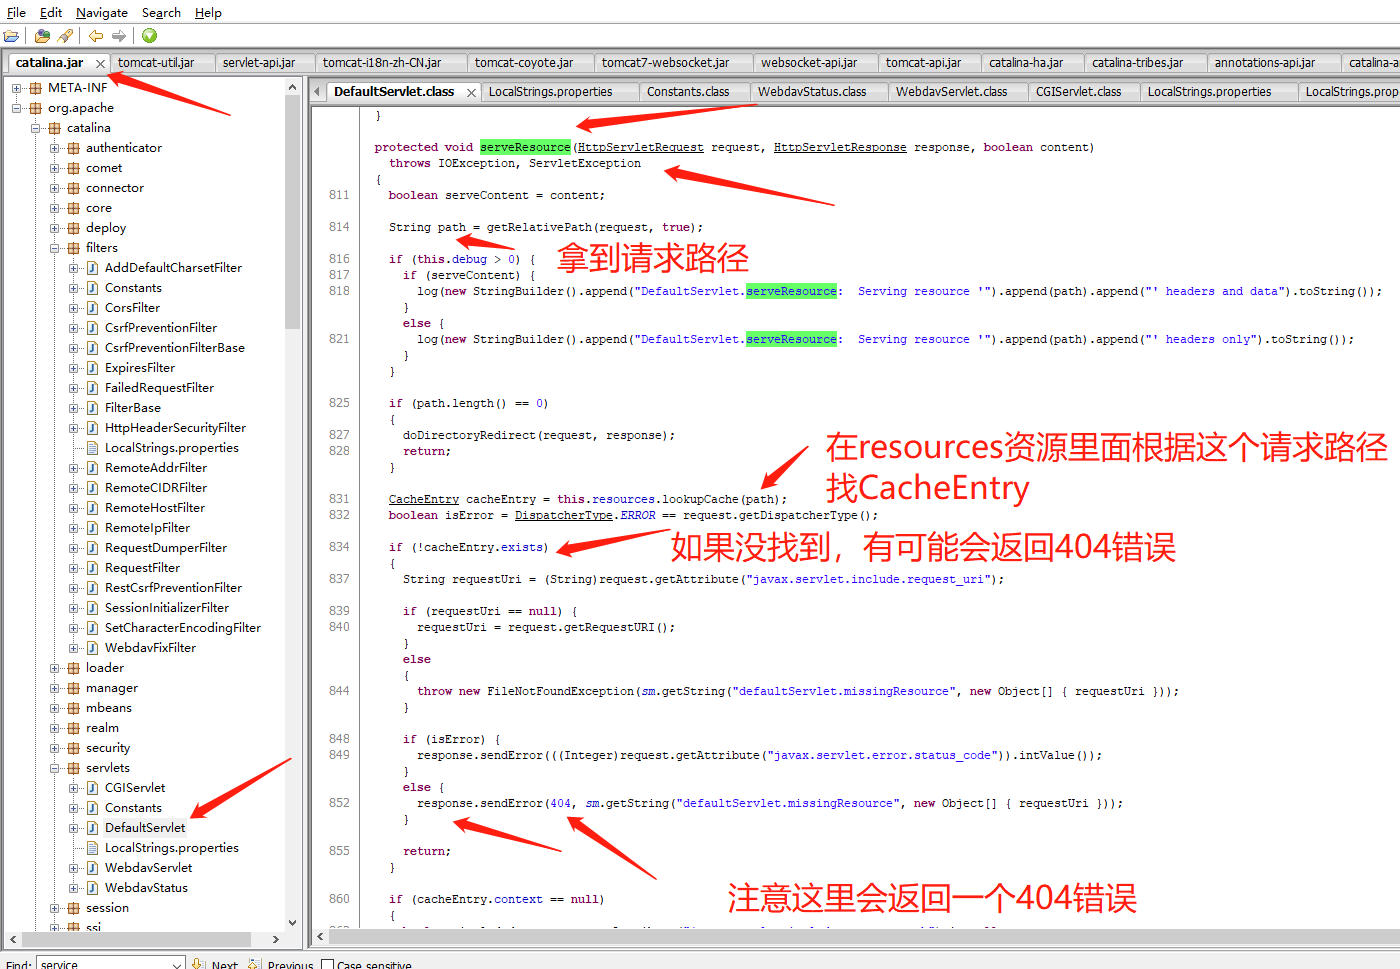Open the File menu
Screen dimensions: 1400x969
(x=16, y=13)
